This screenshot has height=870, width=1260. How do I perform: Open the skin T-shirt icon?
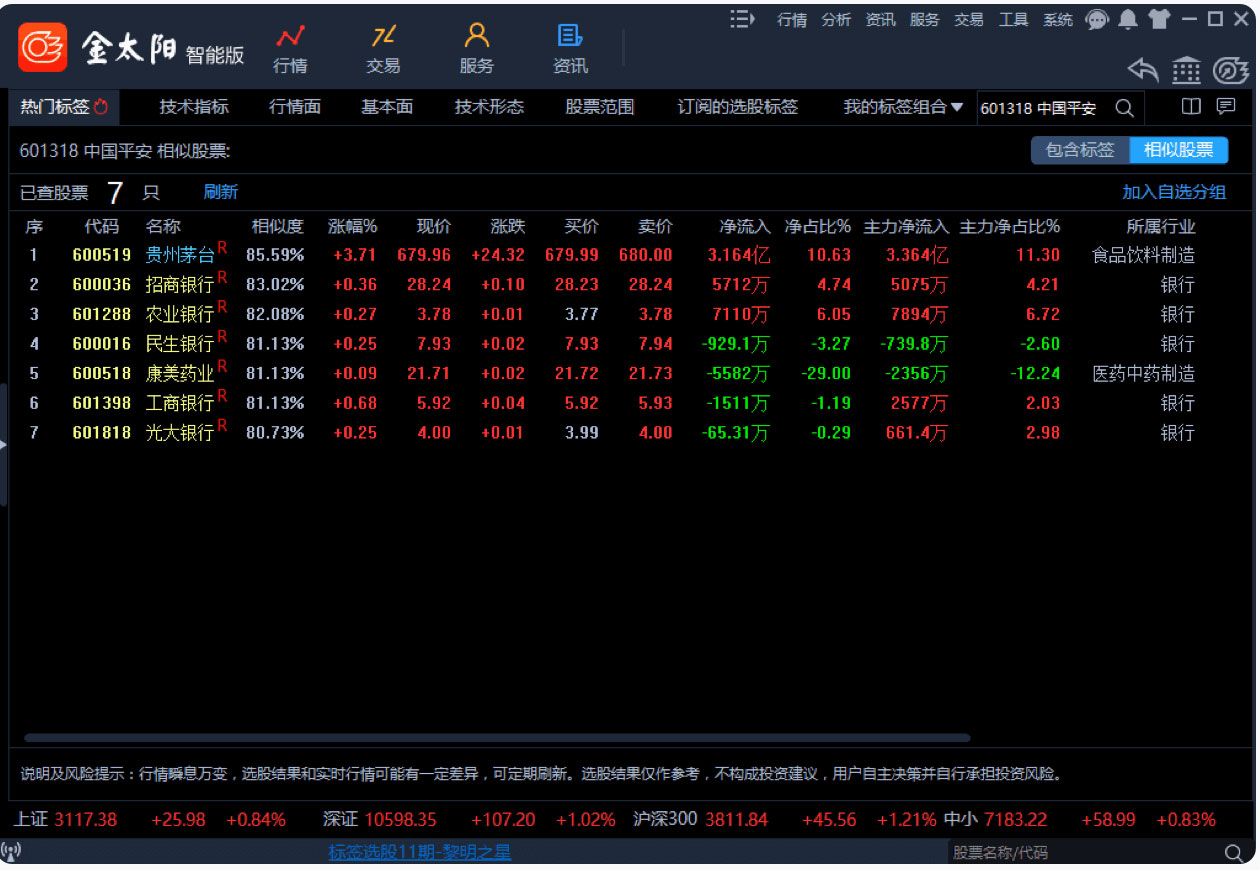coord(1159,19)
